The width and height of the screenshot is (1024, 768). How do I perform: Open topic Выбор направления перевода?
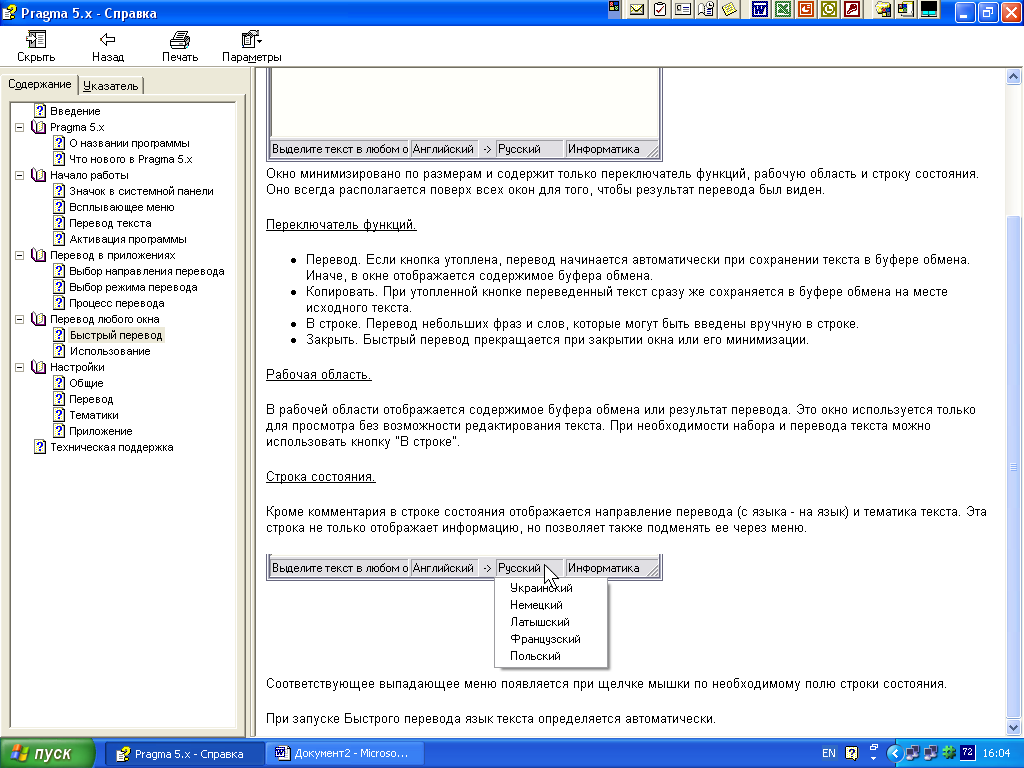(x=147, y=271)
